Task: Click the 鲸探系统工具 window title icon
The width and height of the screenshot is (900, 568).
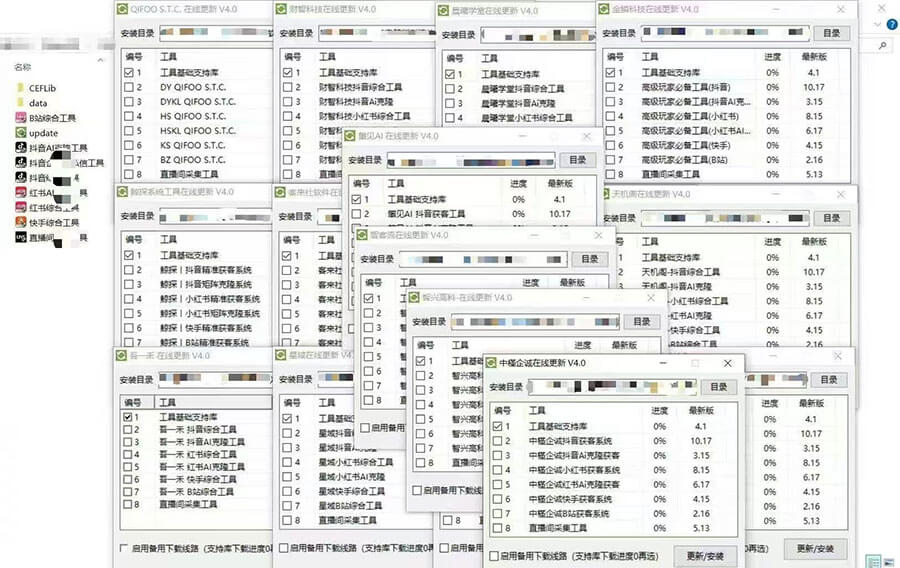Action: (x=122, y=192)
